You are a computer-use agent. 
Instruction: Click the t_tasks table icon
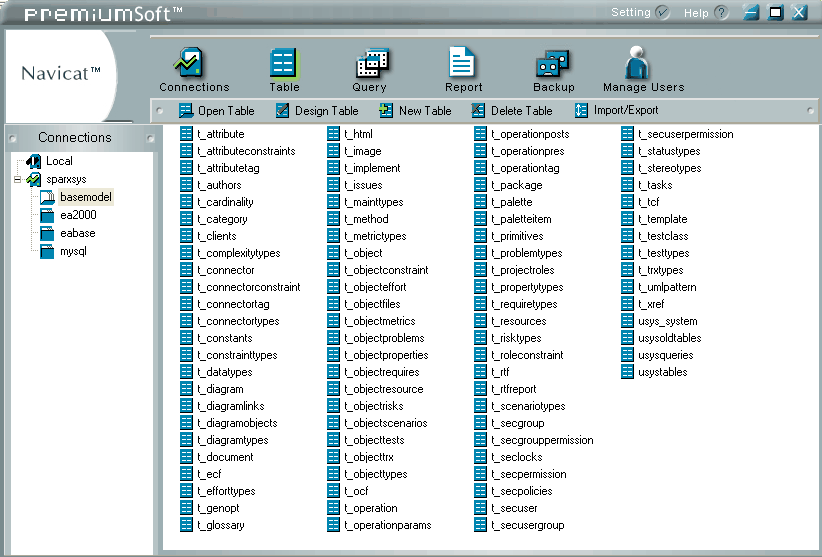pos(628,184)
